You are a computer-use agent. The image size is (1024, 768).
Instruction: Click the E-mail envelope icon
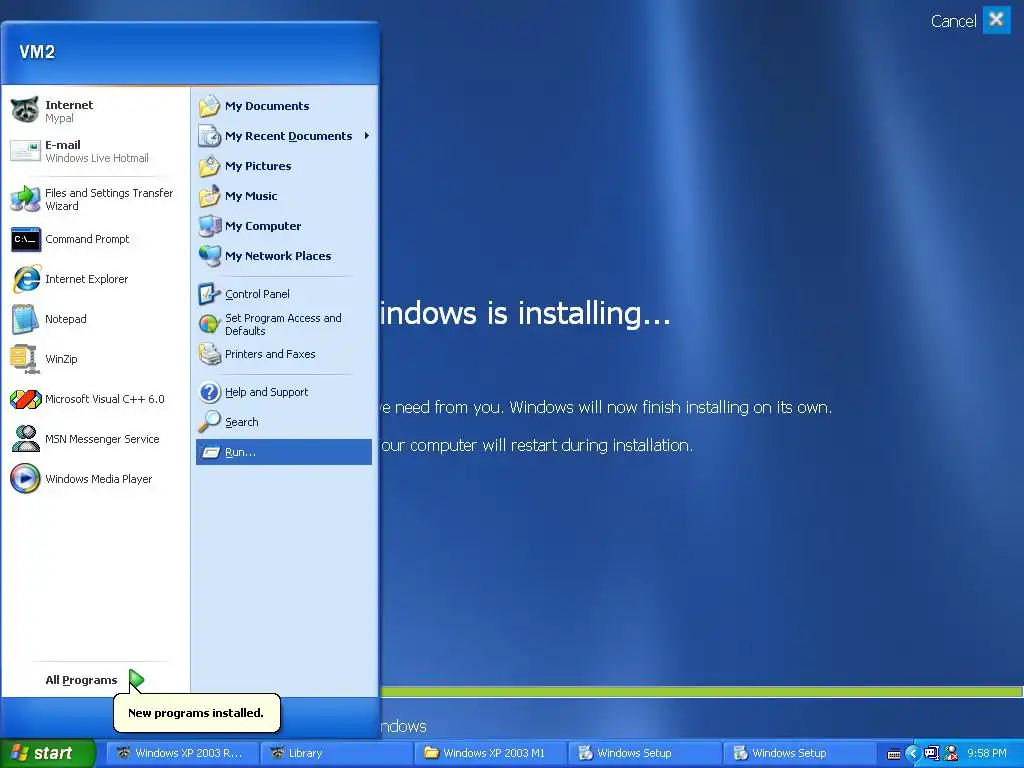pyautogui.click(x=25, y=151)
